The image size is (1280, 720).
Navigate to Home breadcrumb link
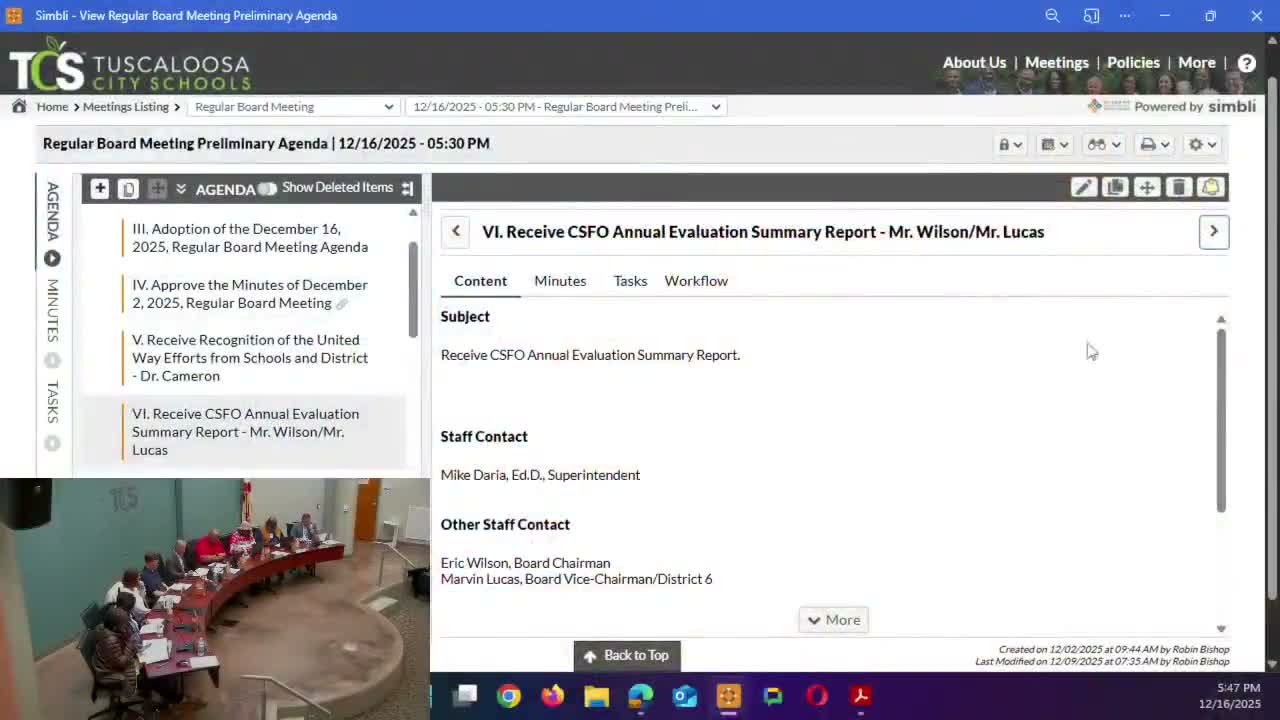coord(52,107)
